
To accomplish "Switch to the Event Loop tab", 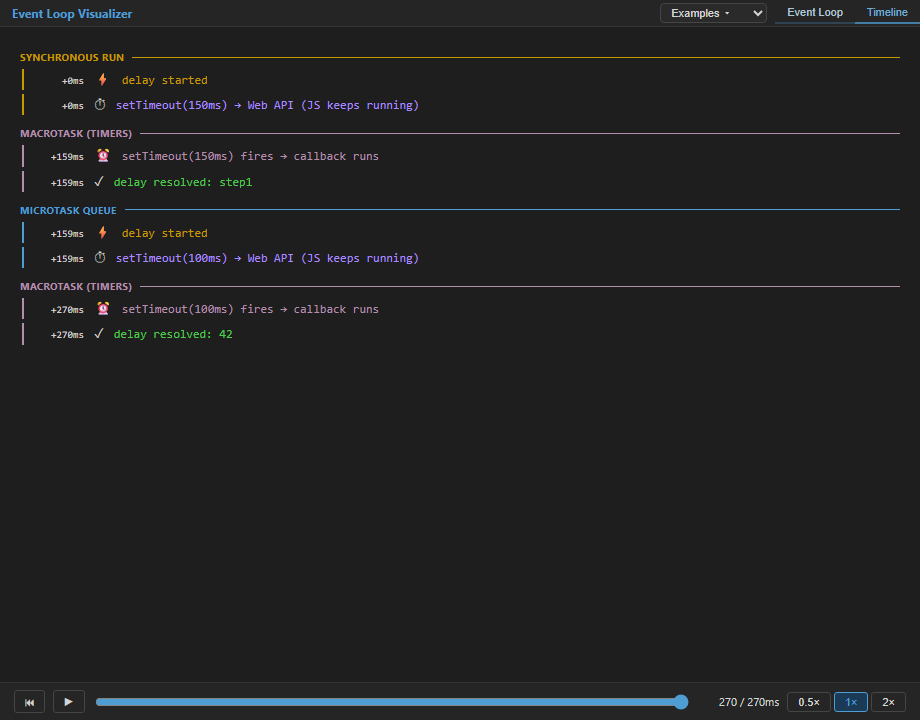I will 814,12.
